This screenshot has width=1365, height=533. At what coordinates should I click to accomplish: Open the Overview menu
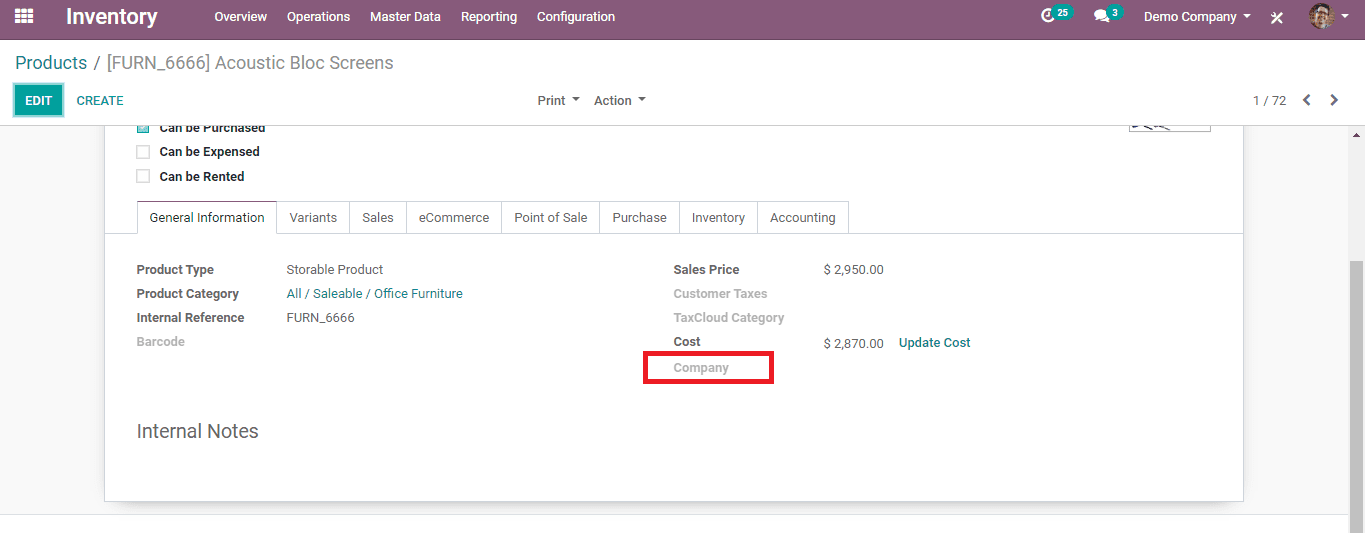(240, 17)
